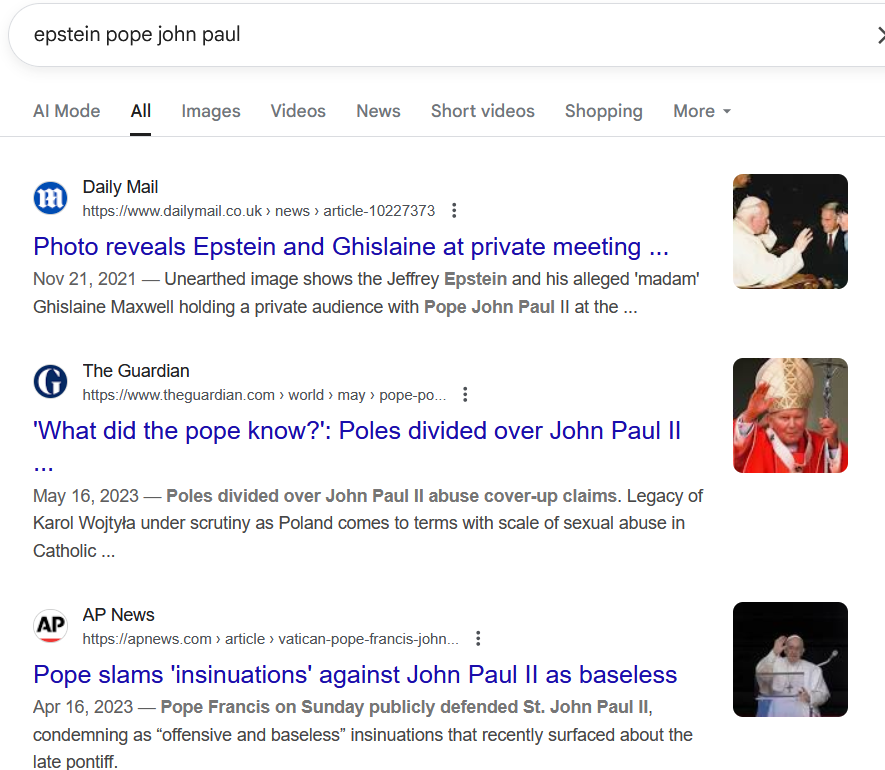
Task: Open 'Photo reveals Epstein and Ghislaine' headline
Action: (351, 247)
